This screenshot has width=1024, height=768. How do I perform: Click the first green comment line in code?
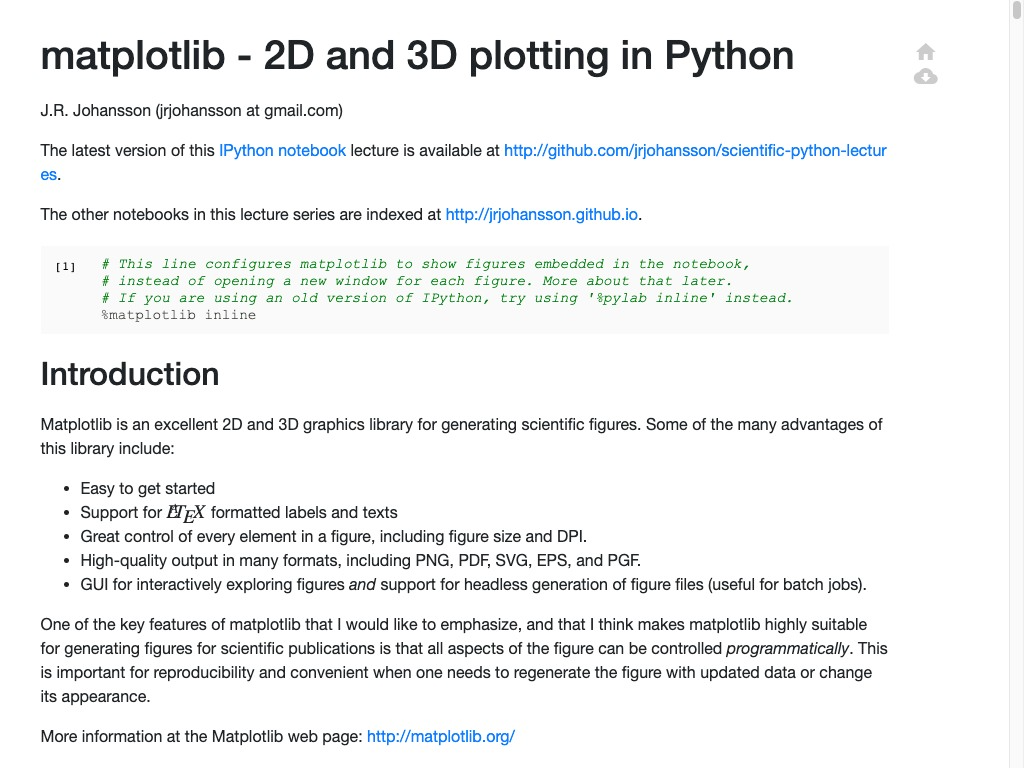click(426, 264)
